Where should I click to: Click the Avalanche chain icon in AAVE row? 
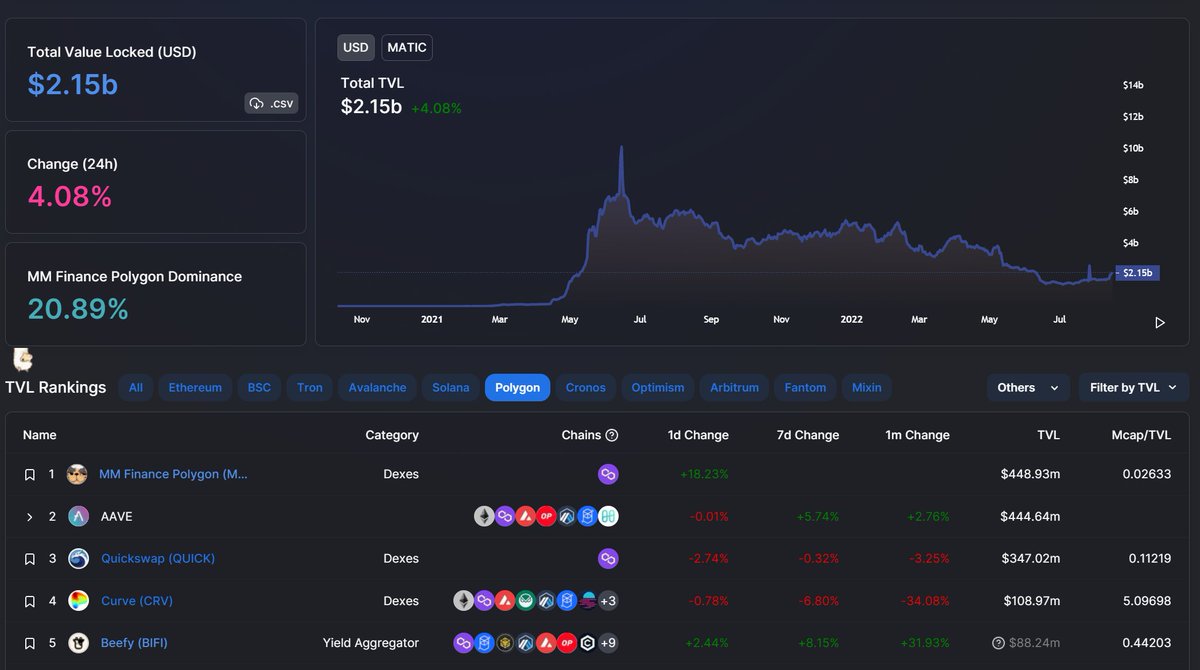[526, 517]
